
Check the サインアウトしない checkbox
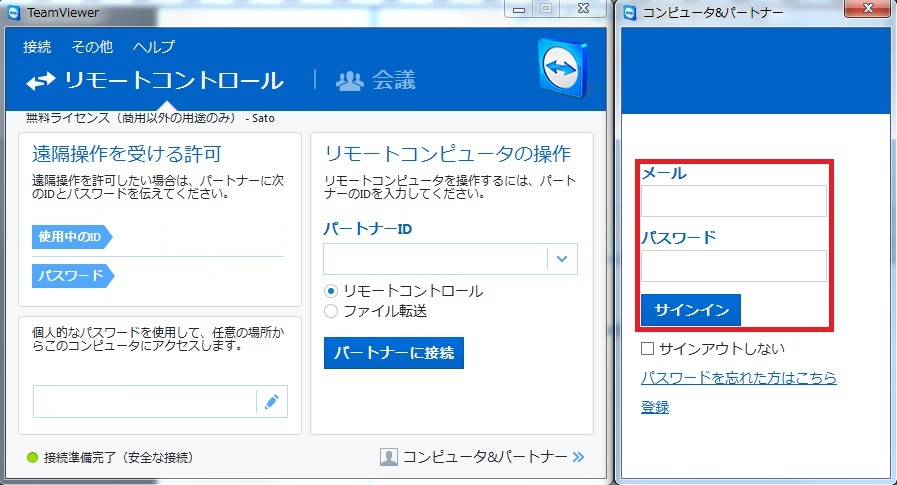pos(647,348)
